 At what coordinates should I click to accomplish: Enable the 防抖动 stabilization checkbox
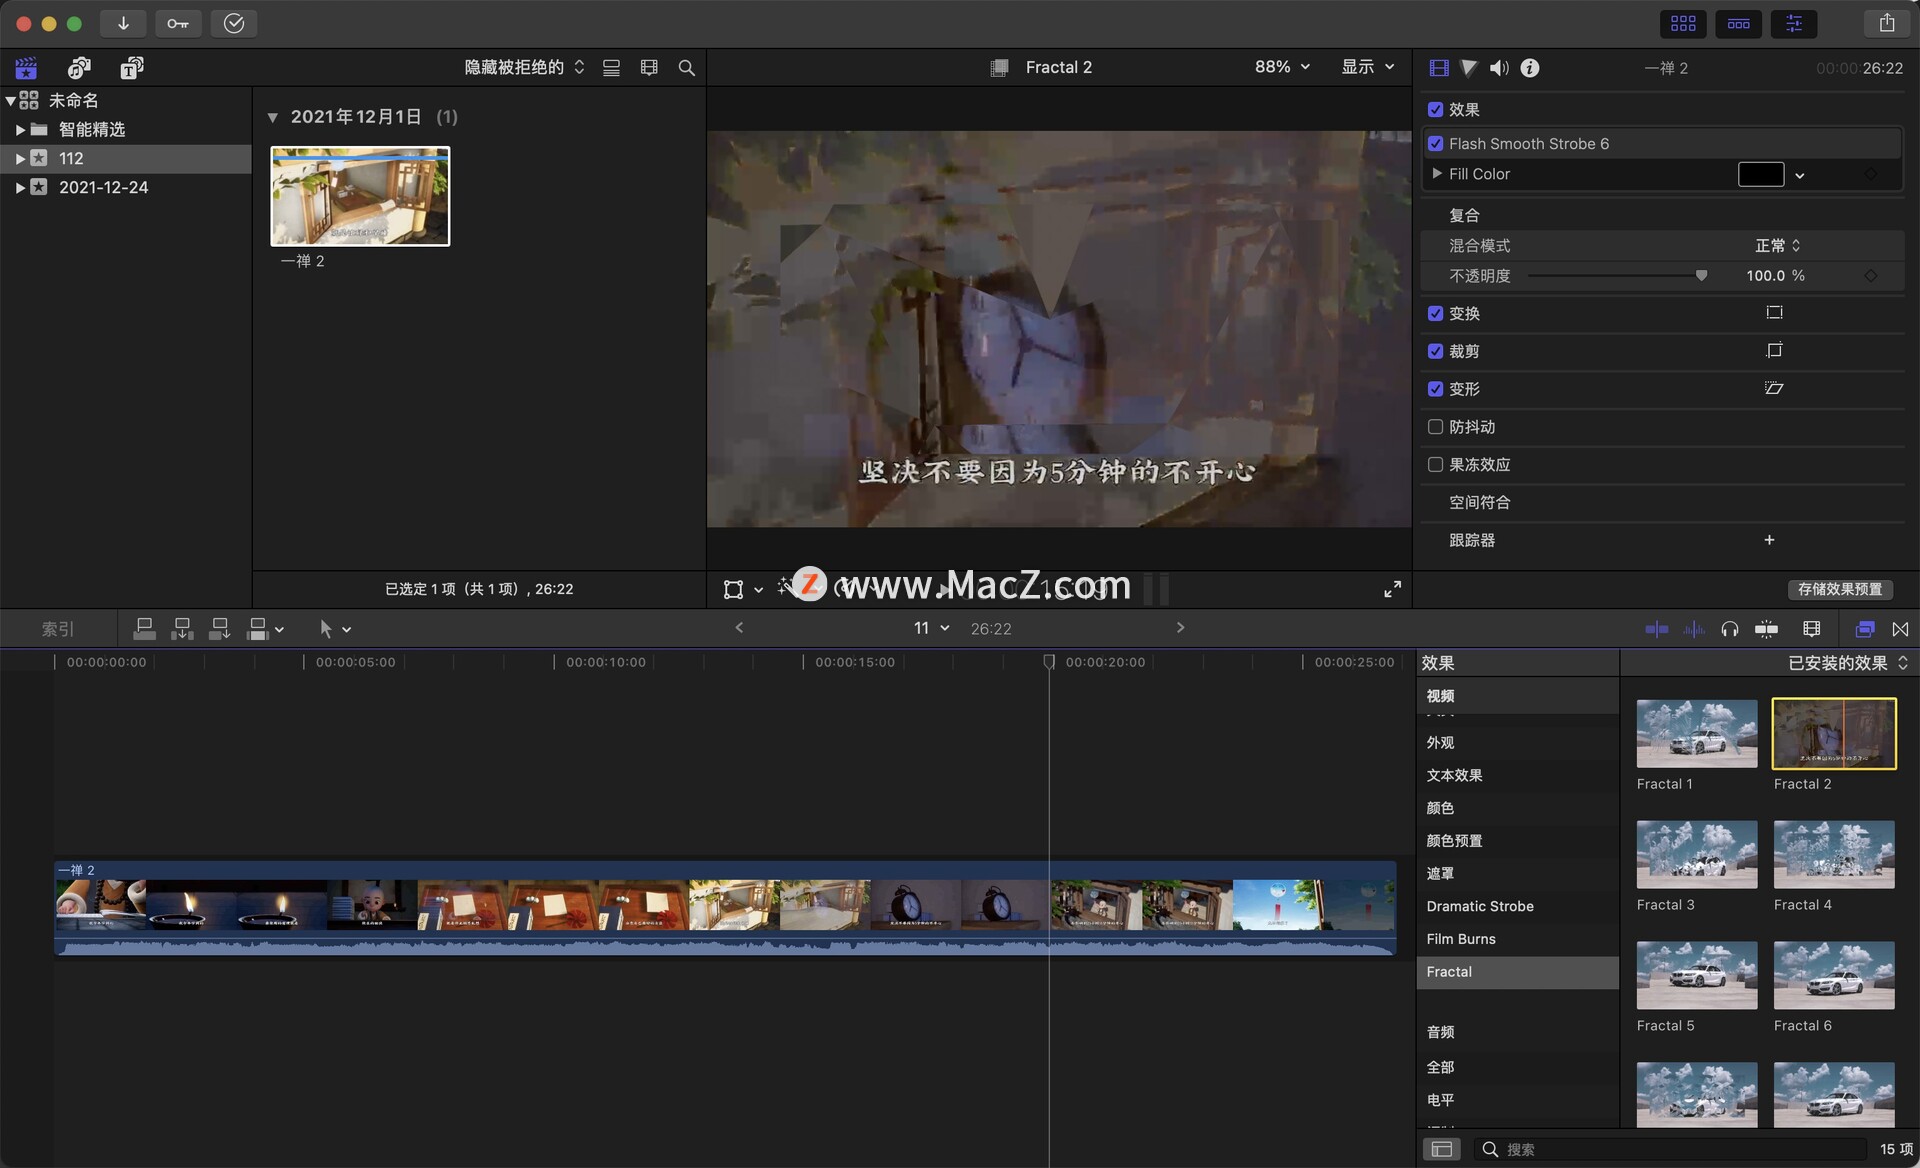tap(1435, 427)
